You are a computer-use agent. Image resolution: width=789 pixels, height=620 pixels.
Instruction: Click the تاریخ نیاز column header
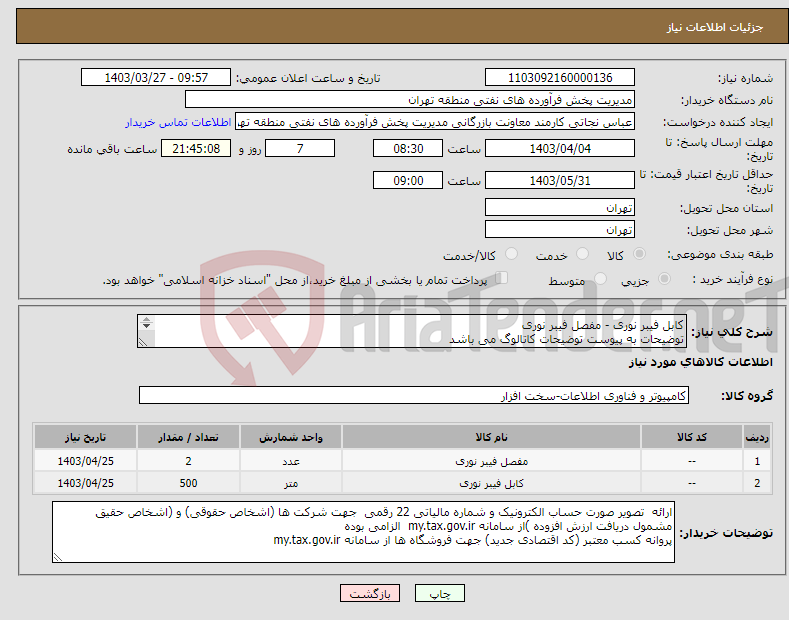pos(86,437)
